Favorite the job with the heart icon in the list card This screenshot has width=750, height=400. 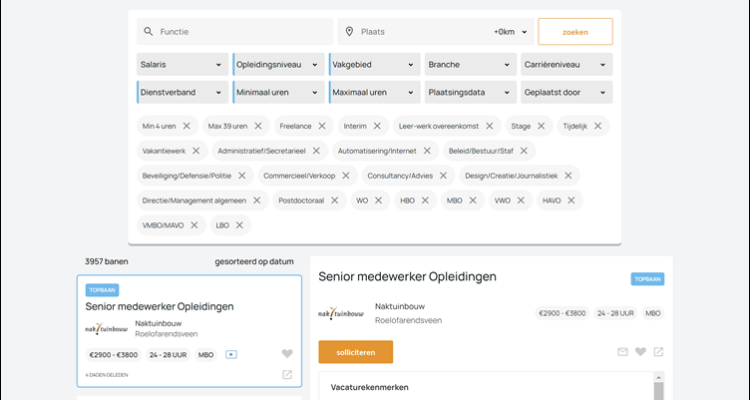click(287, 354)
